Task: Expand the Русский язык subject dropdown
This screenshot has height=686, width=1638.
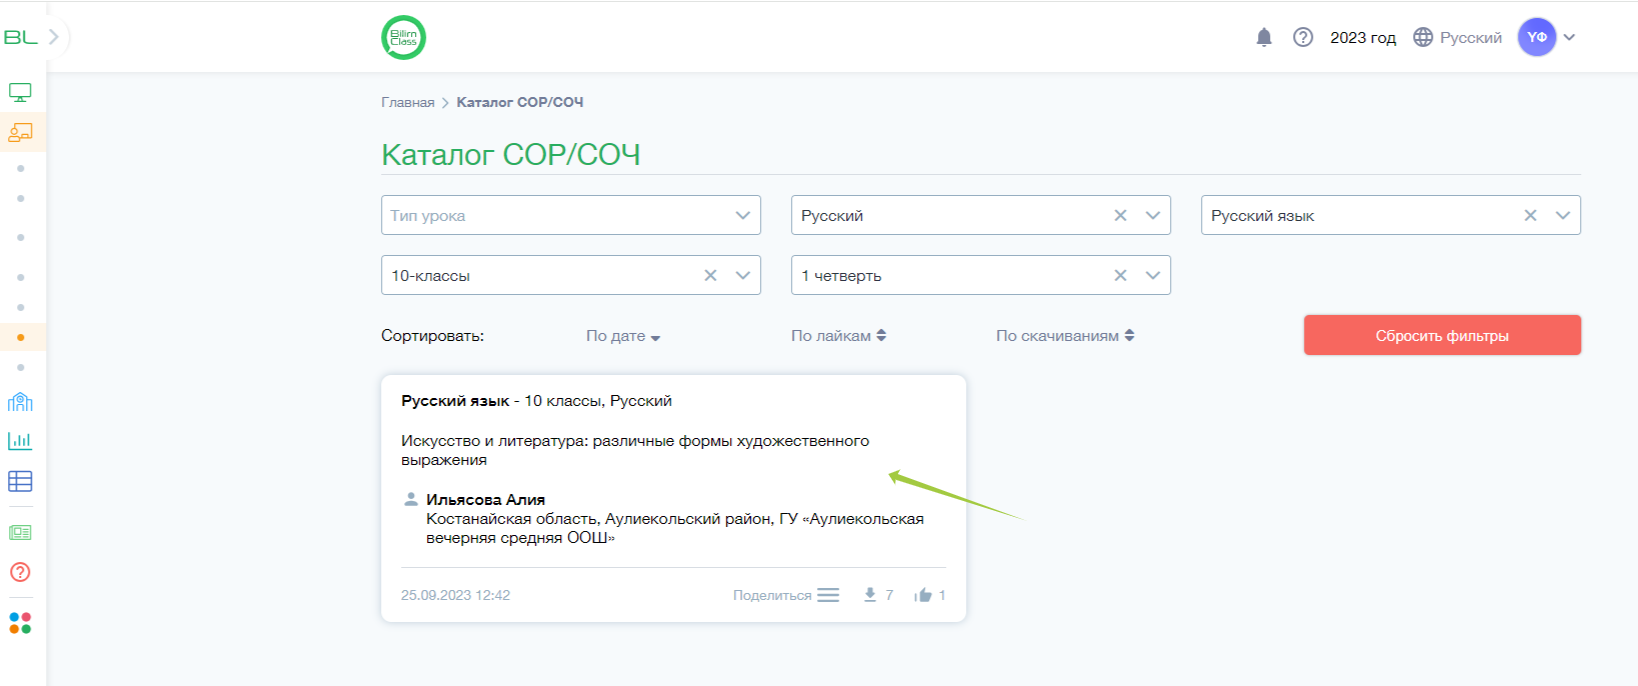Action: (1563, 215)
